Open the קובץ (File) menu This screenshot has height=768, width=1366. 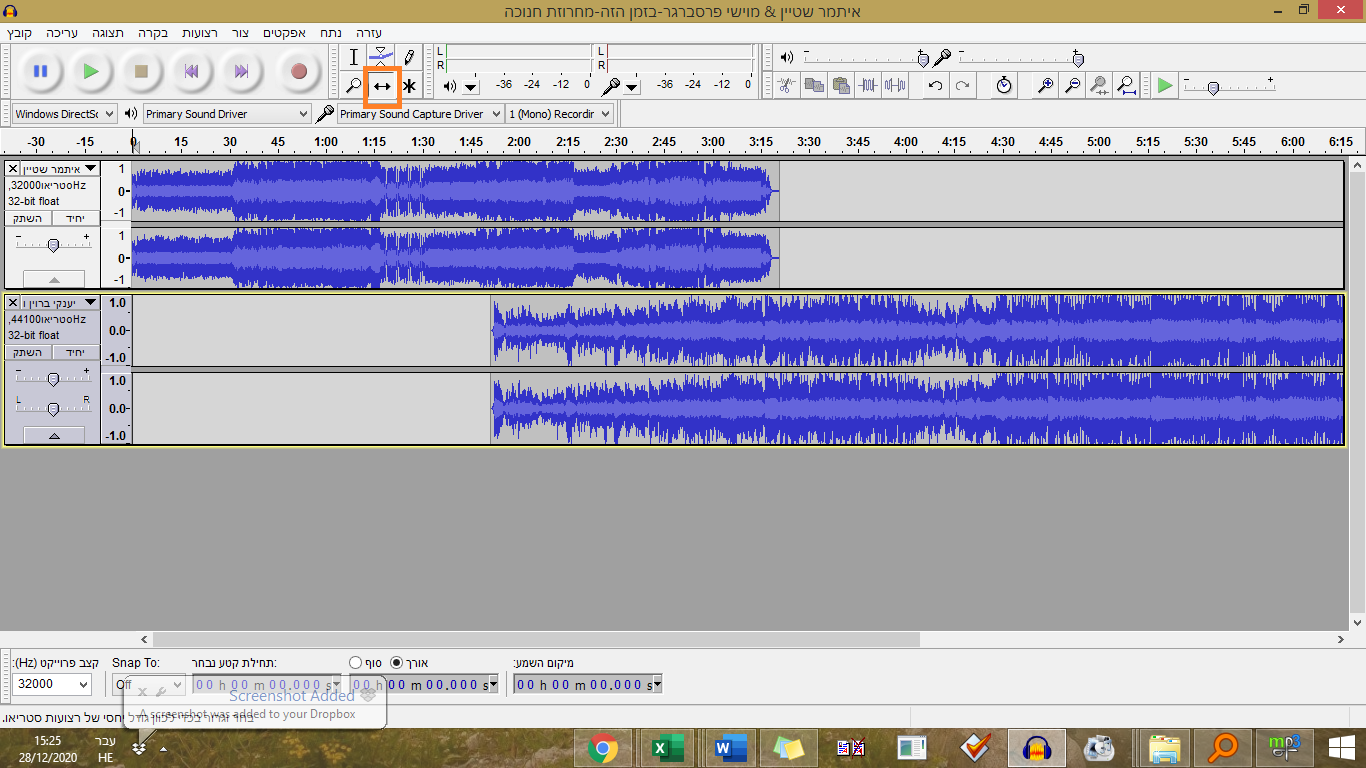coord(19,33)
